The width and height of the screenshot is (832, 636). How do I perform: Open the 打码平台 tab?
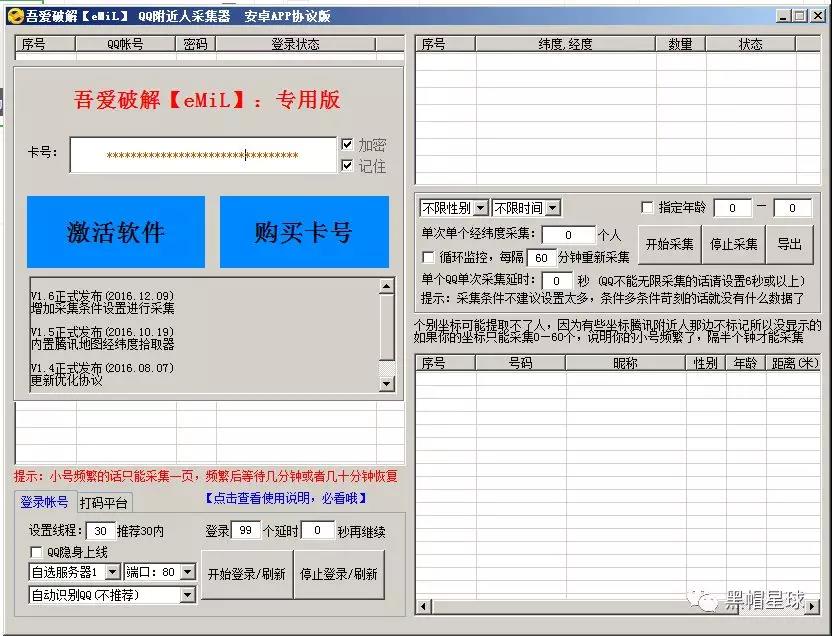[105, 501]
